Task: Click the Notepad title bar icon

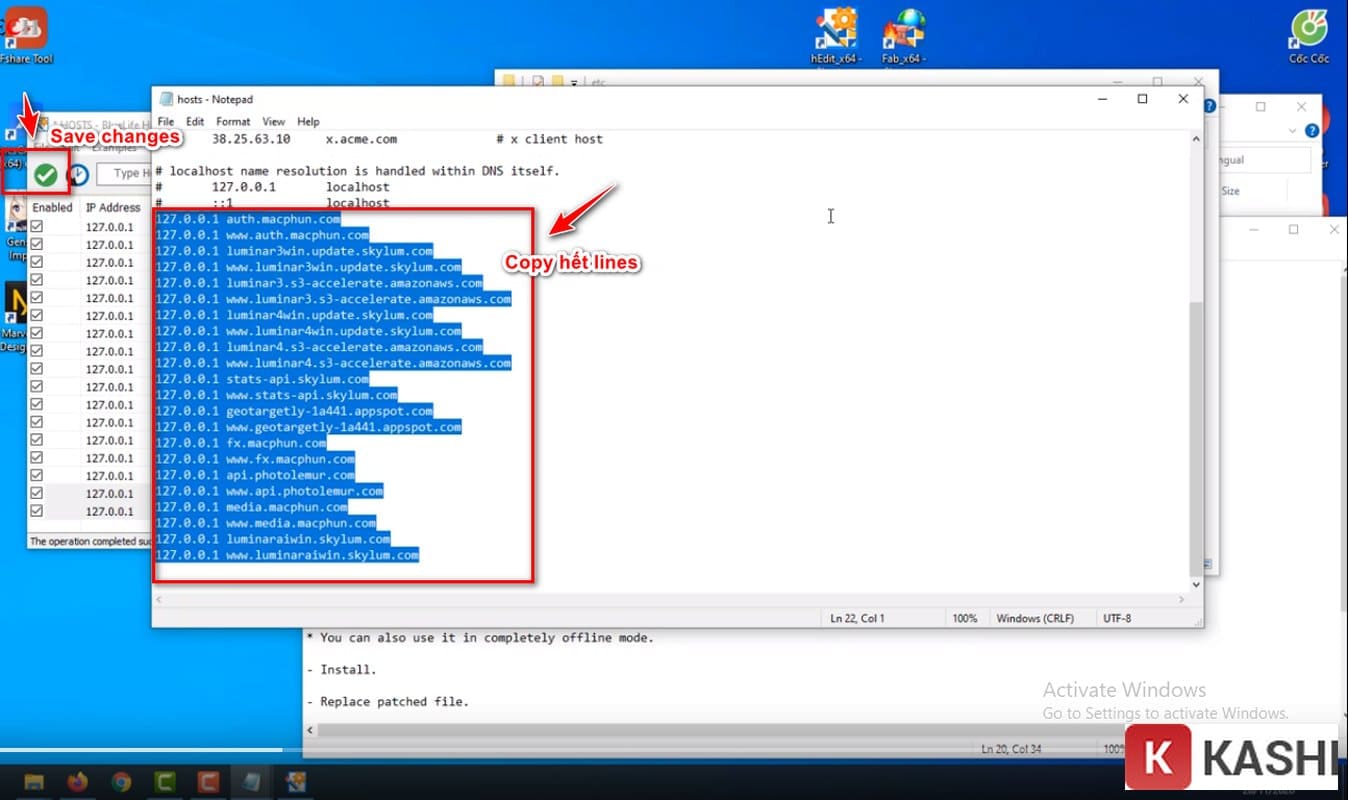Action: 165,99
